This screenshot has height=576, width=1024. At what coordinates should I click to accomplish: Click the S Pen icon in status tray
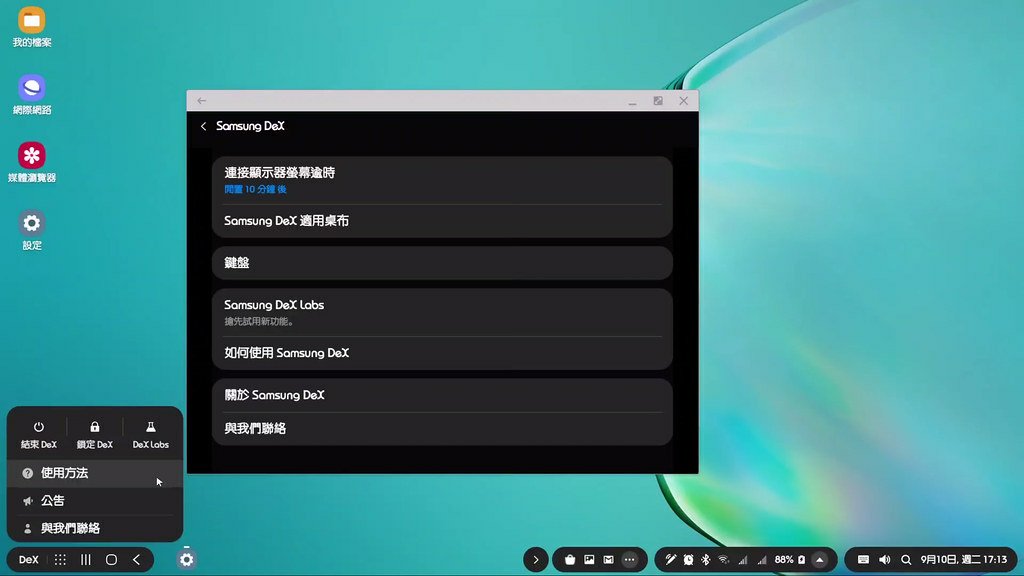671,560
